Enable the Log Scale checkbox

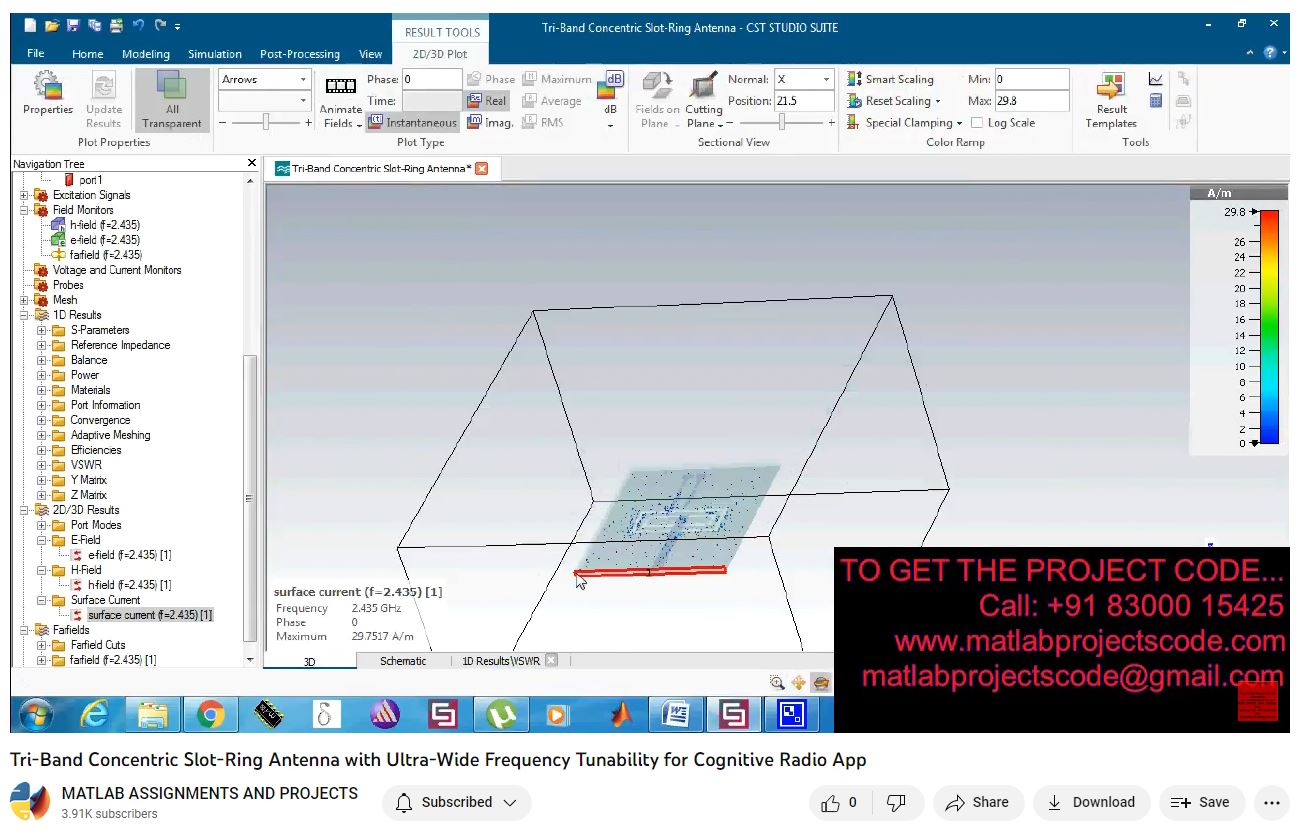click(976, 123)
